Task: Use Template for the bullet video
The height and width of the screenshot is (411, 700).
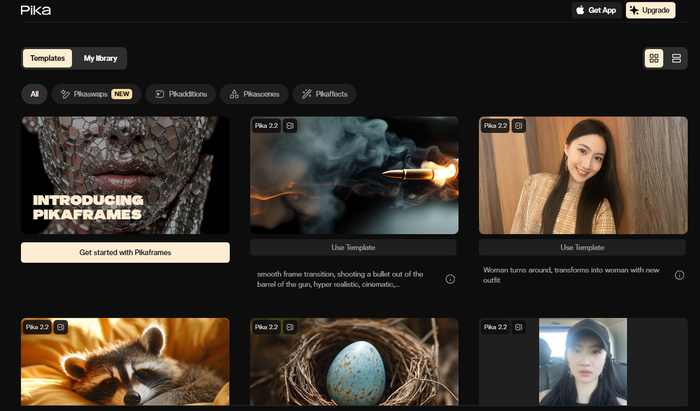Action: pos(353,247)
